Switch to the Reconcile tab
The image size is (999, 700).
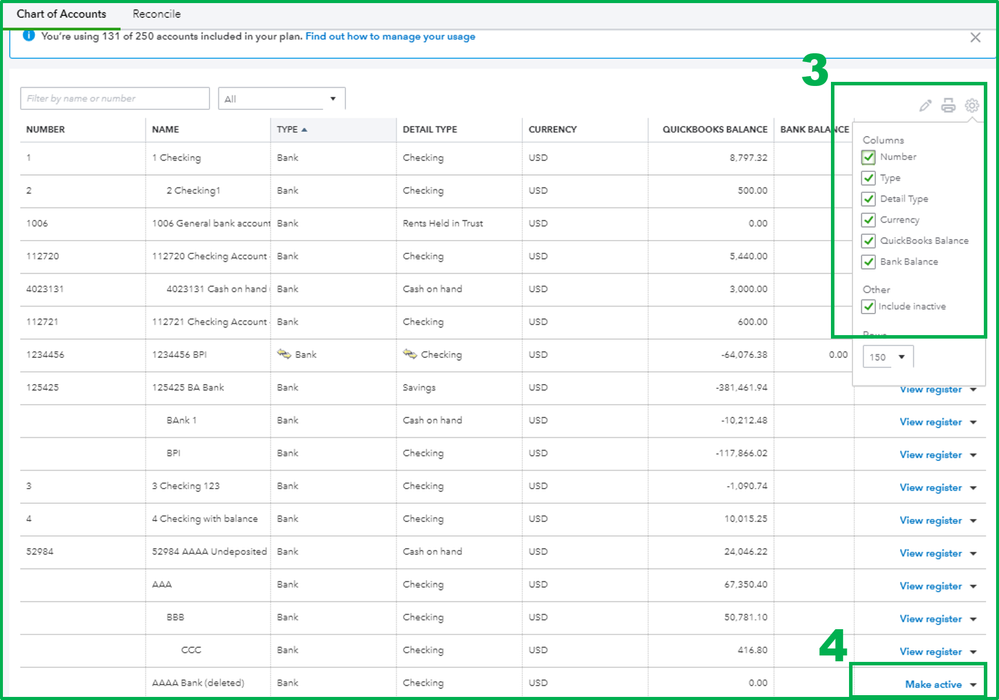[x=156, y=14]
